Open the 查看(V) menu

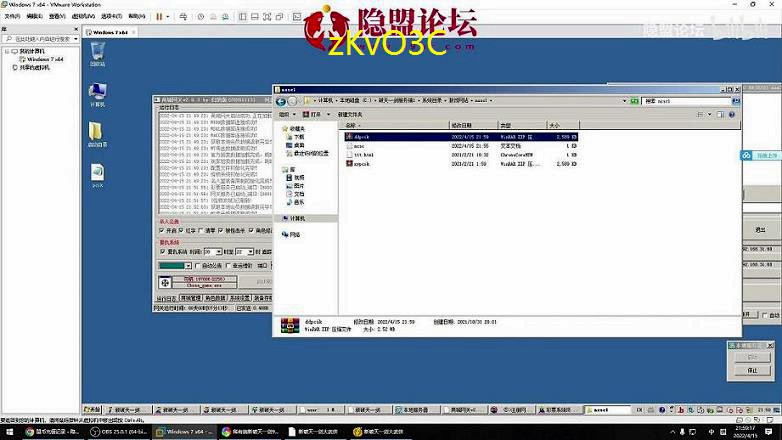click(57, 16)
